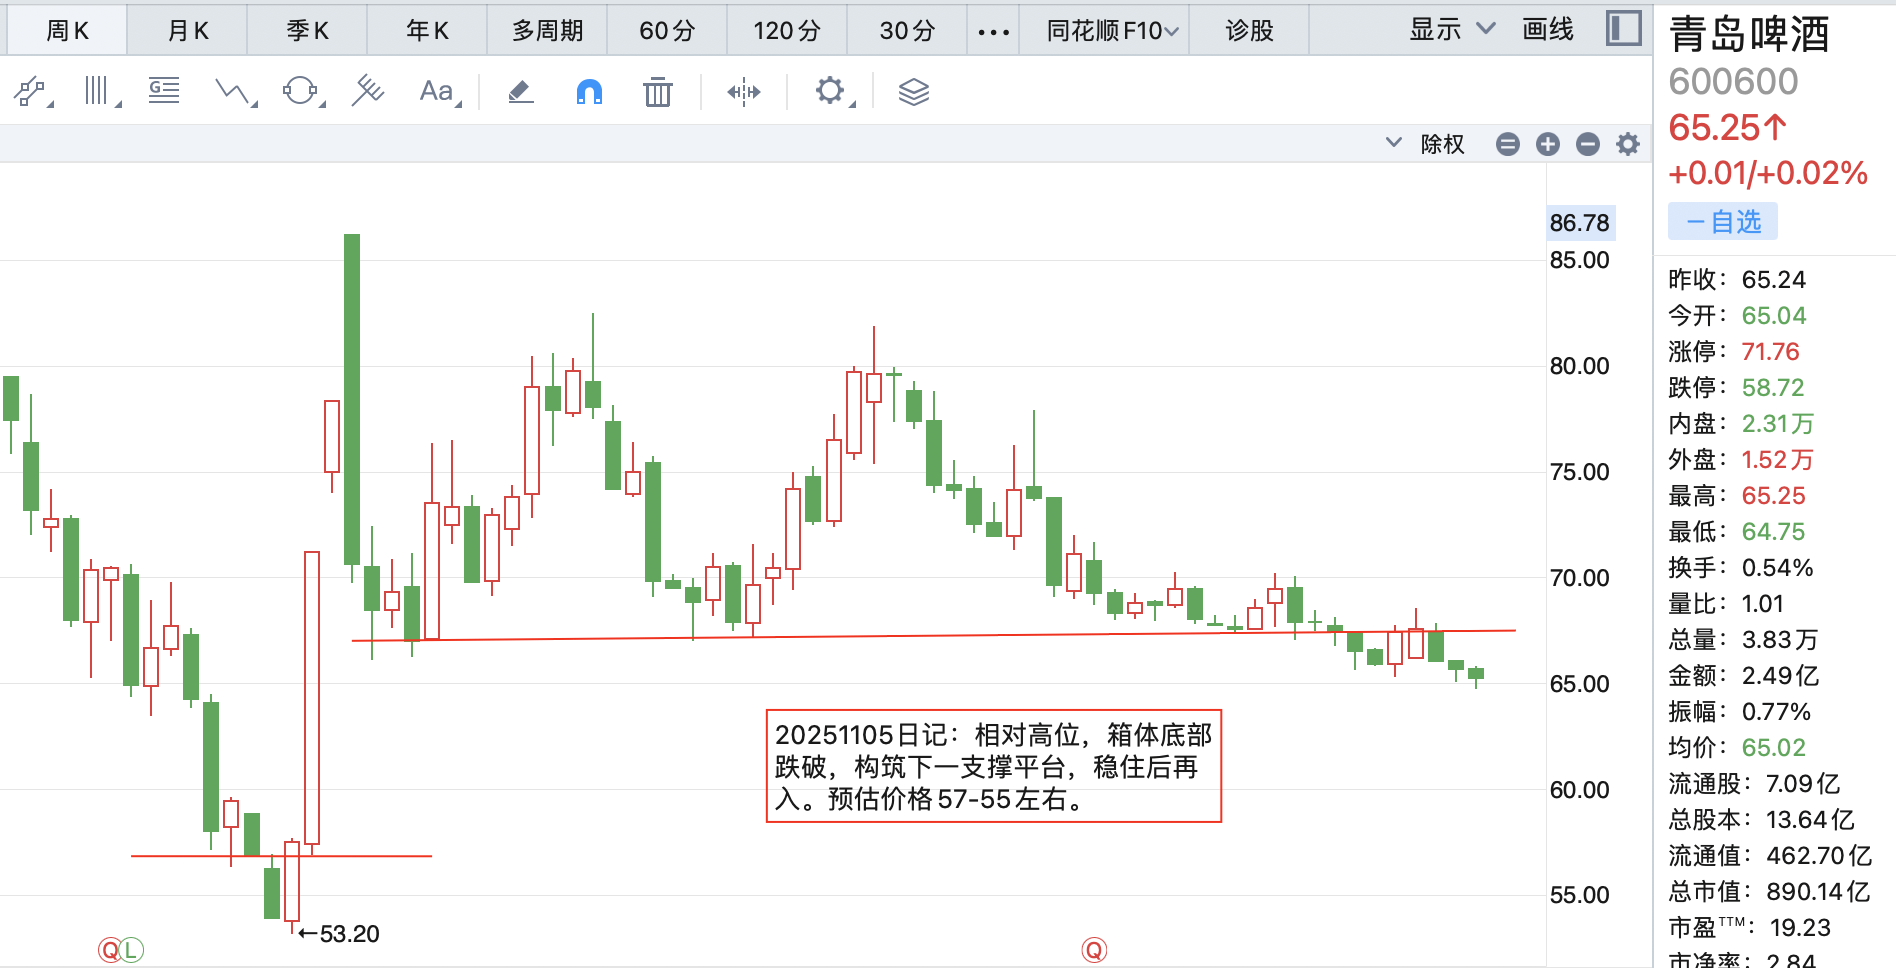Click the 跌停 value 58.72

[x=1772, y=388]
